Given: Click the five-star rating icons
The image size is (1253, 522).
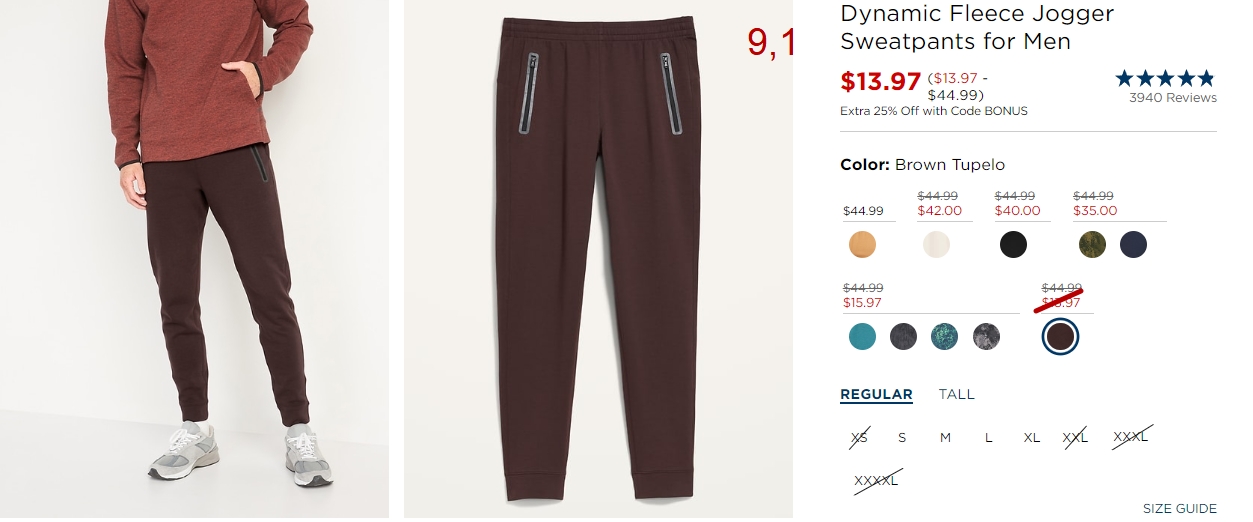Looking at the screenshot, I should coord(1165,78).
